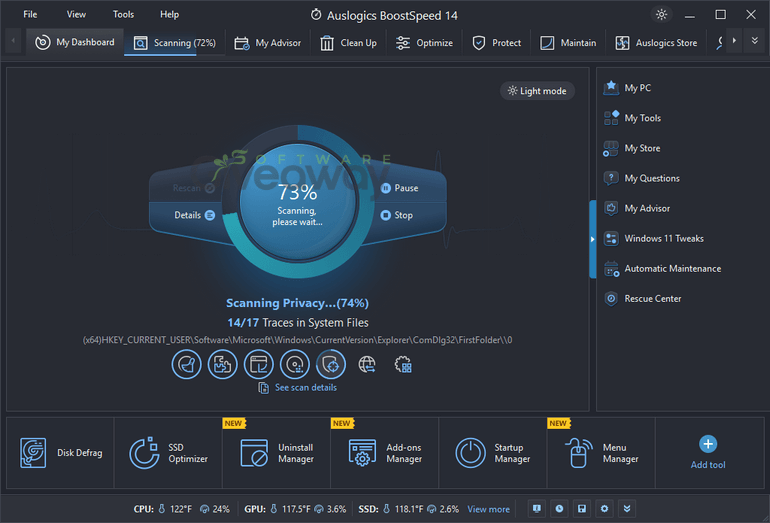Open Rescue Center

click(x=642, y=299)
